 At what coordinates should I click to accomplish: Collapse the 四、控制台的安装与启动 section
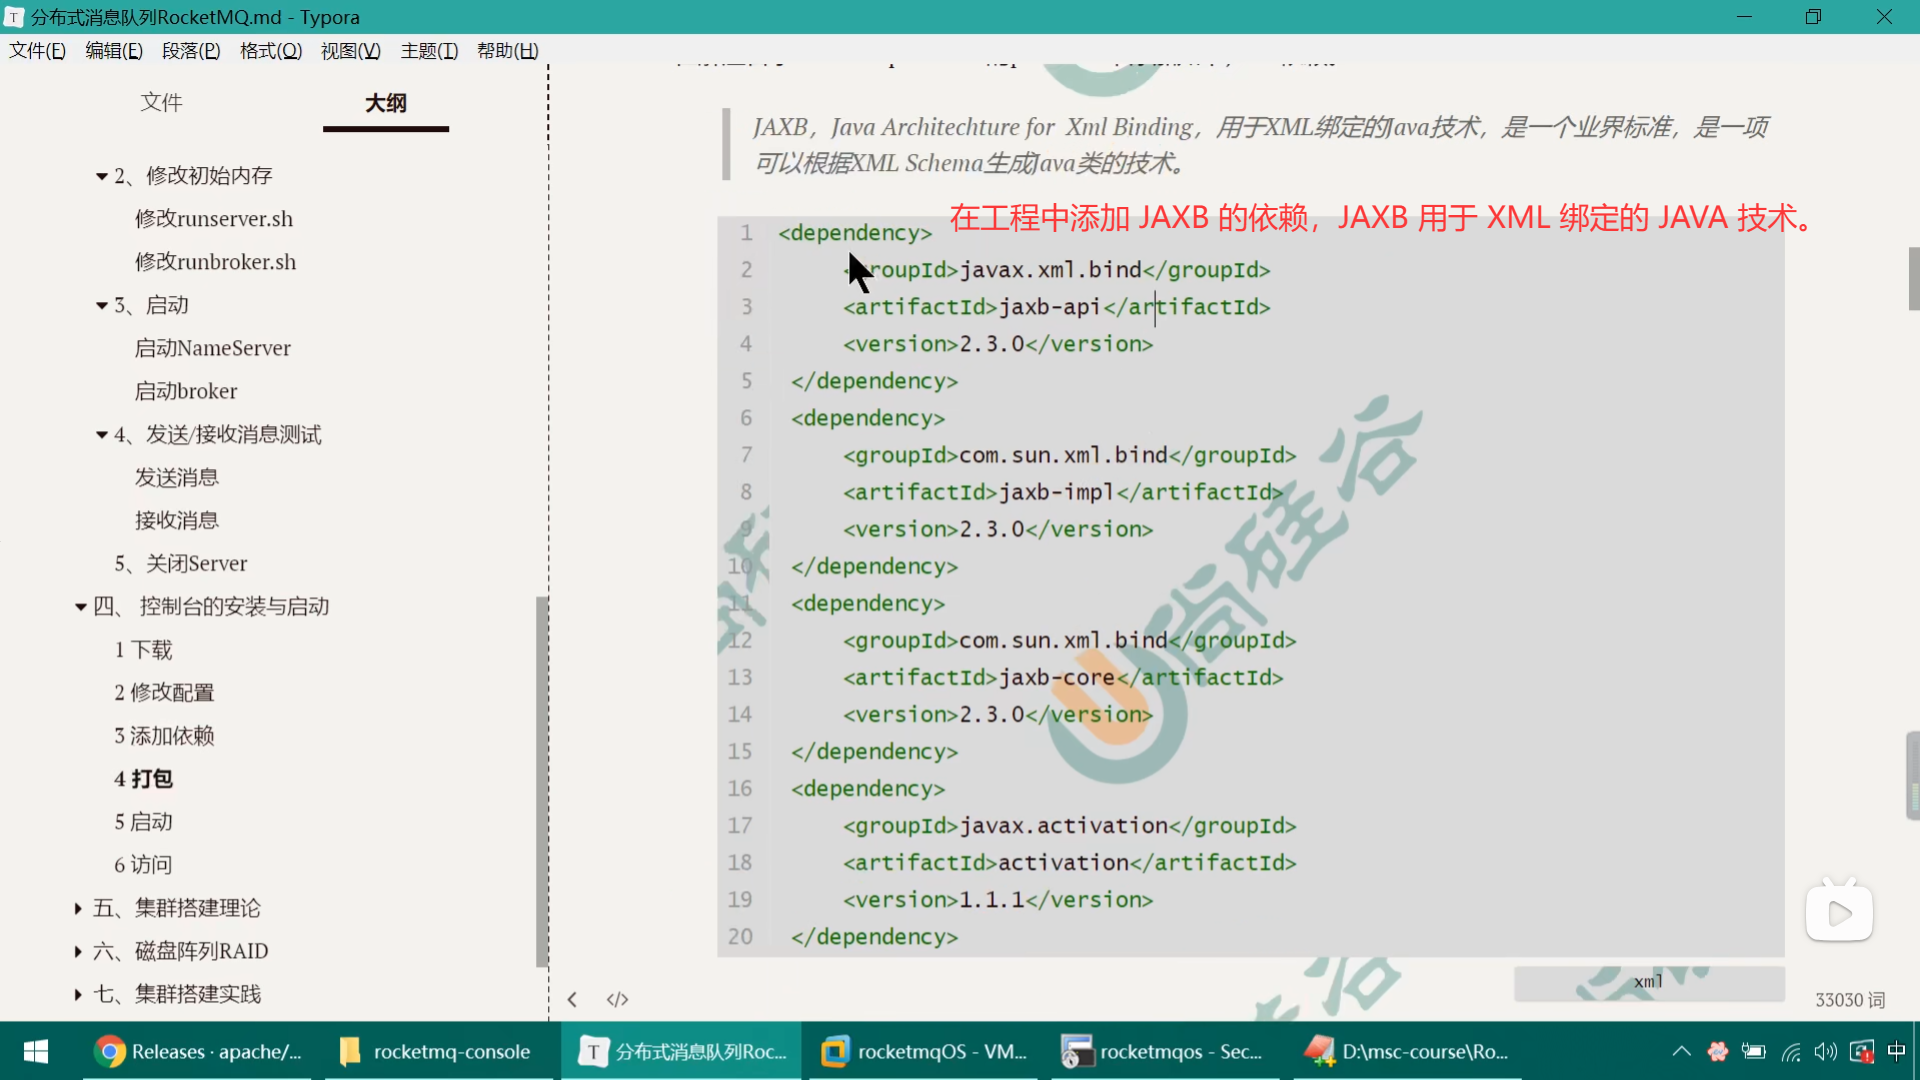point(80,607)
